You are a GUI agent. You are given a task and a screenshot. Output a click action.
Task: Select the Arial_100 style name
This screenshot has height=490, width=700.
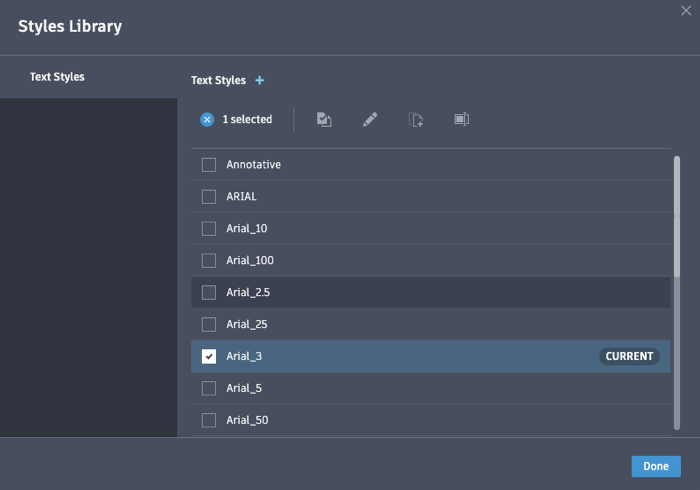pos(250,261)
